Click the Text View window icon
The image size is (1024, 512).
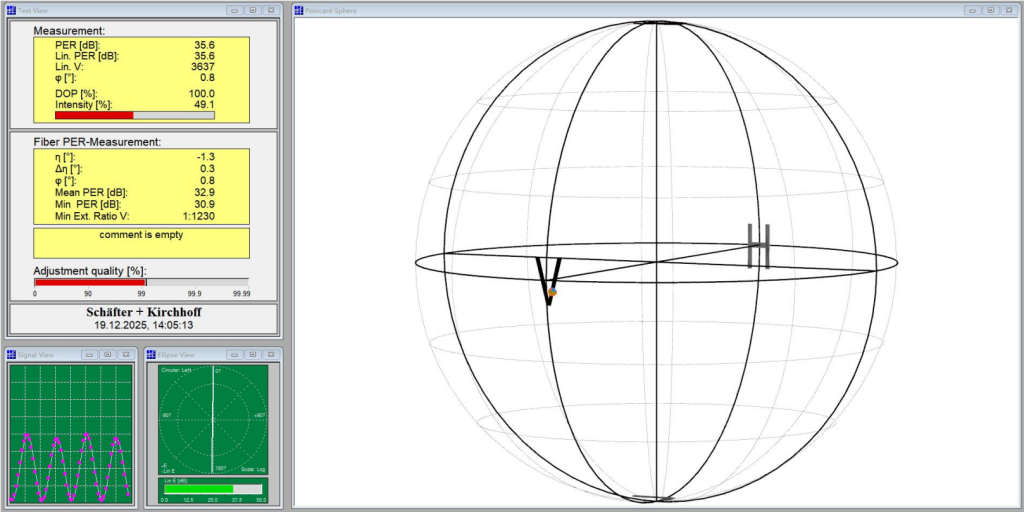pyautogui.click(x=11, y=10)
